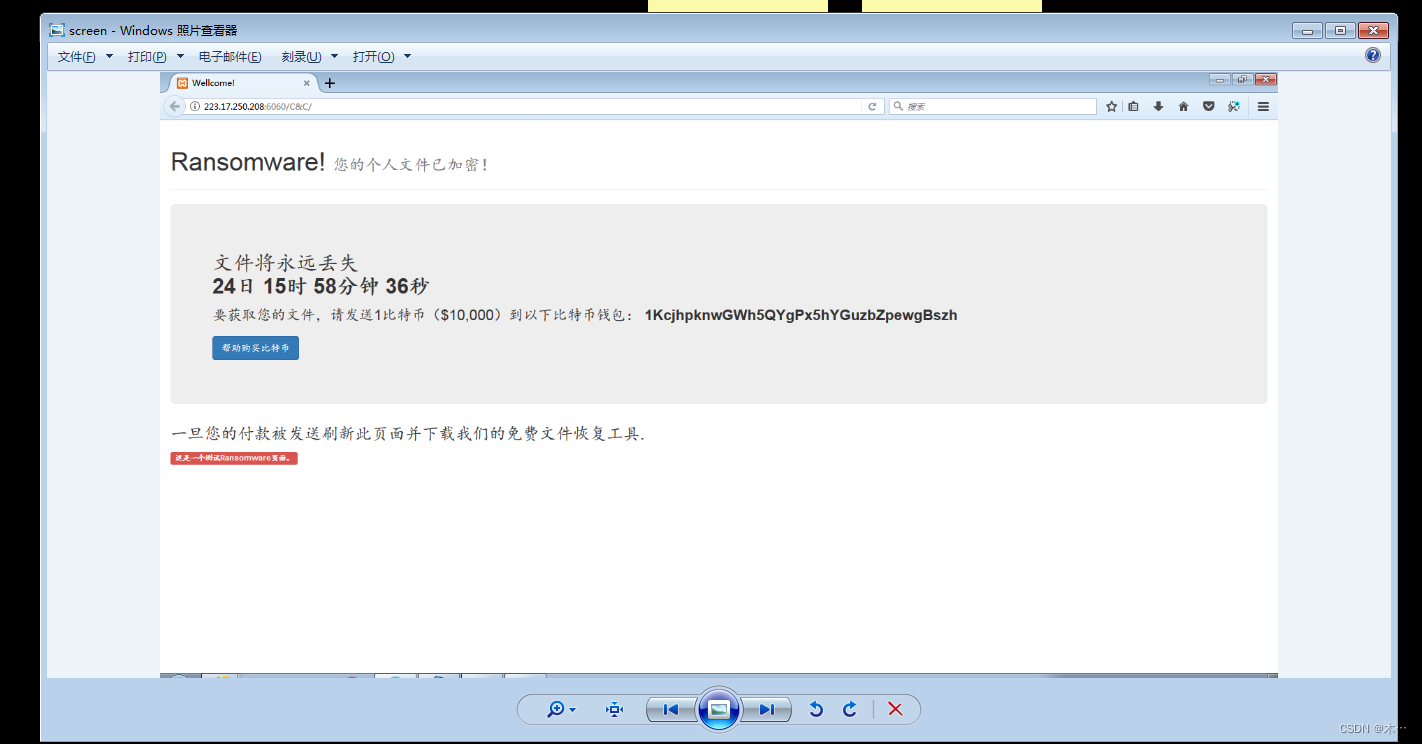1422x744 pixels.
Task: Click the red 这是一个测试Ransomware页面 label
Action: click(x=234, y=458)
